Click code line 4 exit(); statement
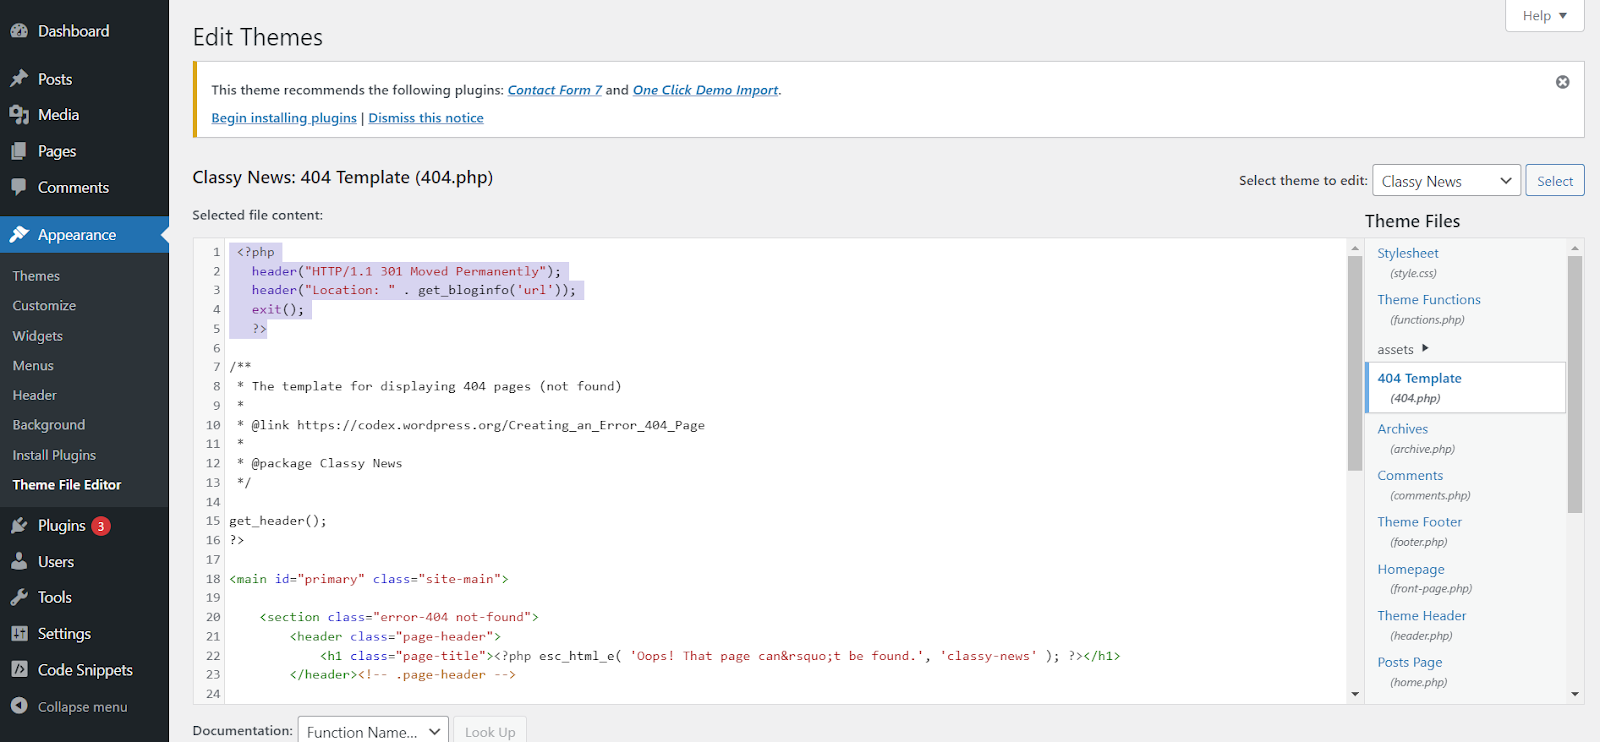1600x742 pixels. pos(278,310)
